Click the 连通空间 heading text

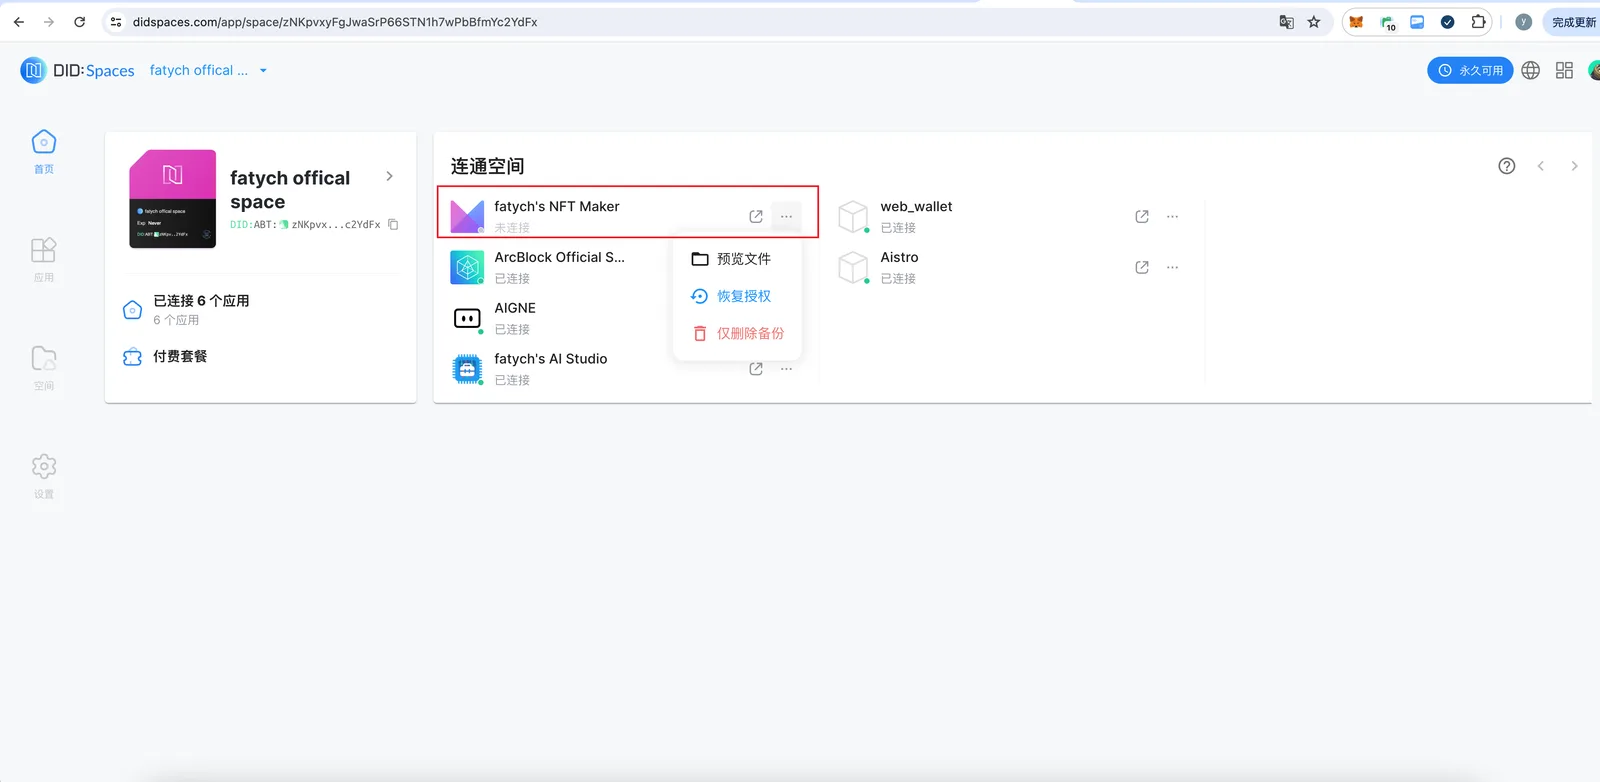coord(487,166)
